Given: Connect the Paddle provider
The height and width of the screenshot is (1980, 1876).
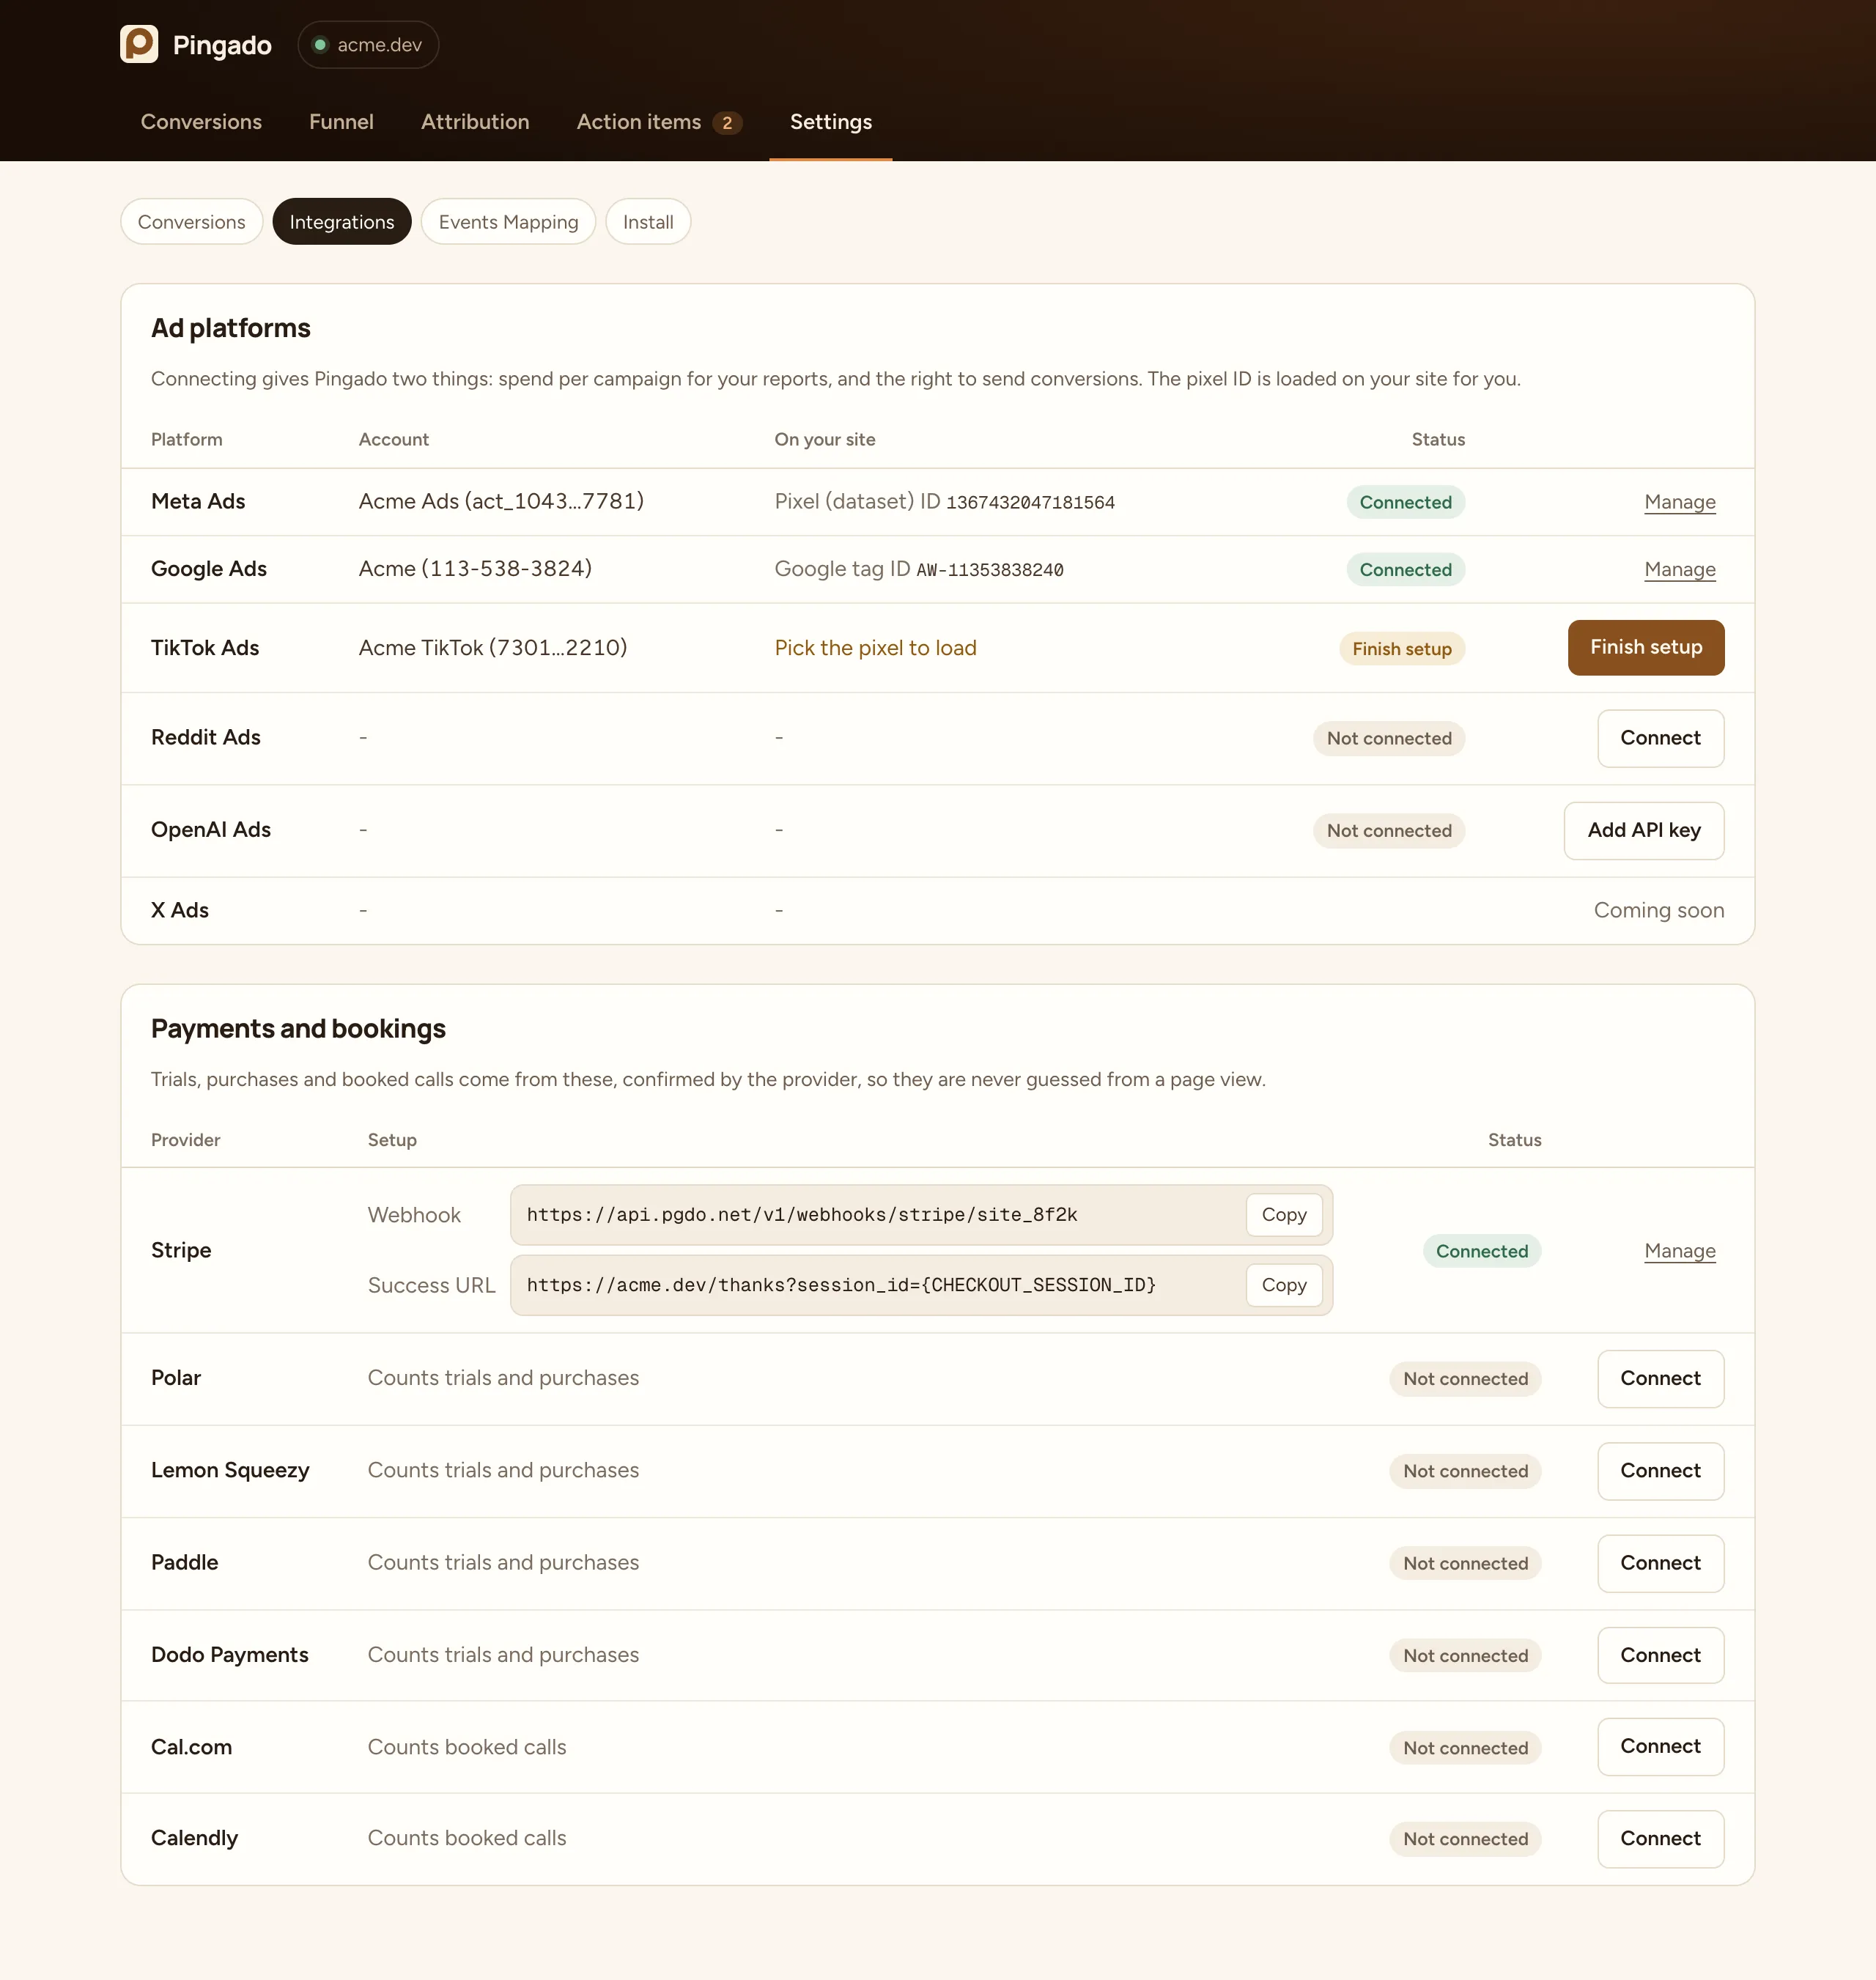Looking at the screenshot, I should [1661, 1563].
